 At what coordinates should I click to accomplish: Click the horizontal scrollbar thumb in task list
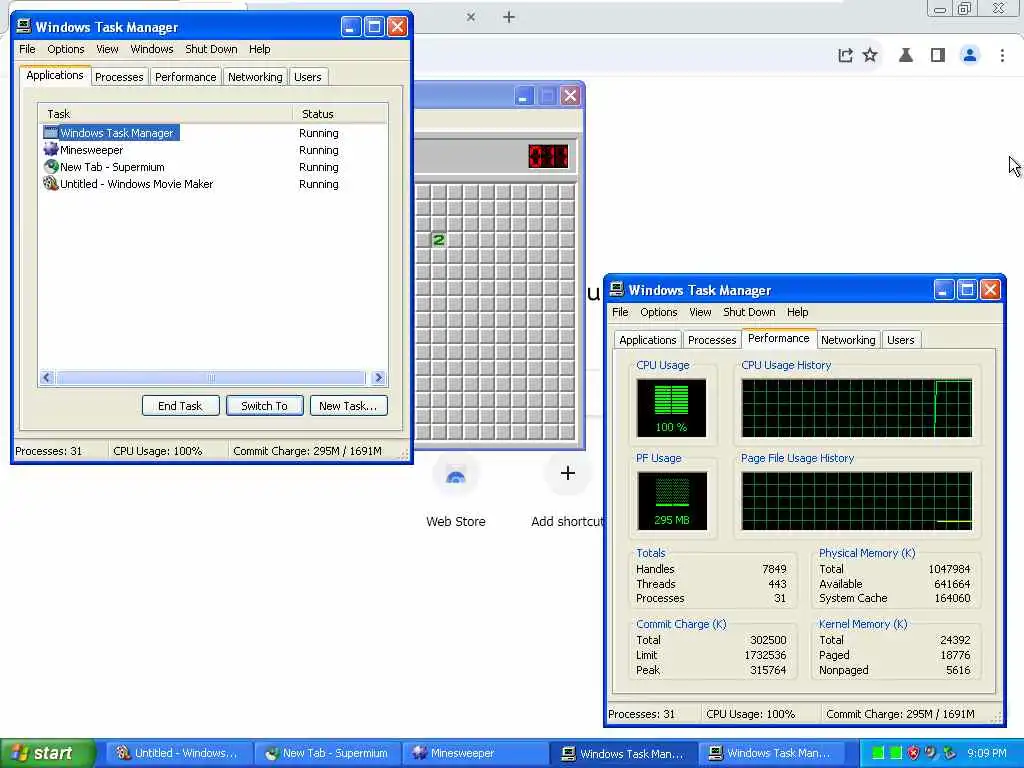coord(210,377)
